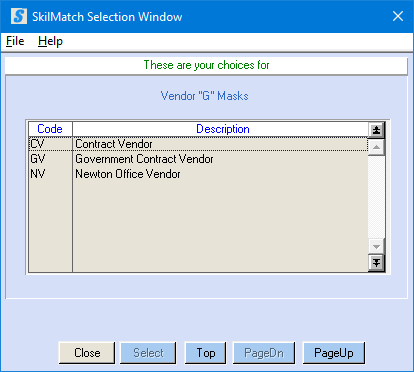Click the Top button
The width and height of the screenshot is (414, 372).
coord(206,353)
